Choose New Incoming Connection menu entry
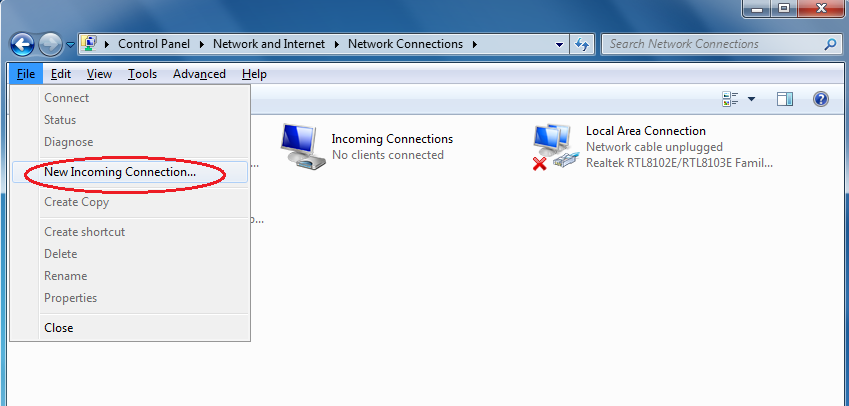The image size is (849, 406). (x=130, y=172)
